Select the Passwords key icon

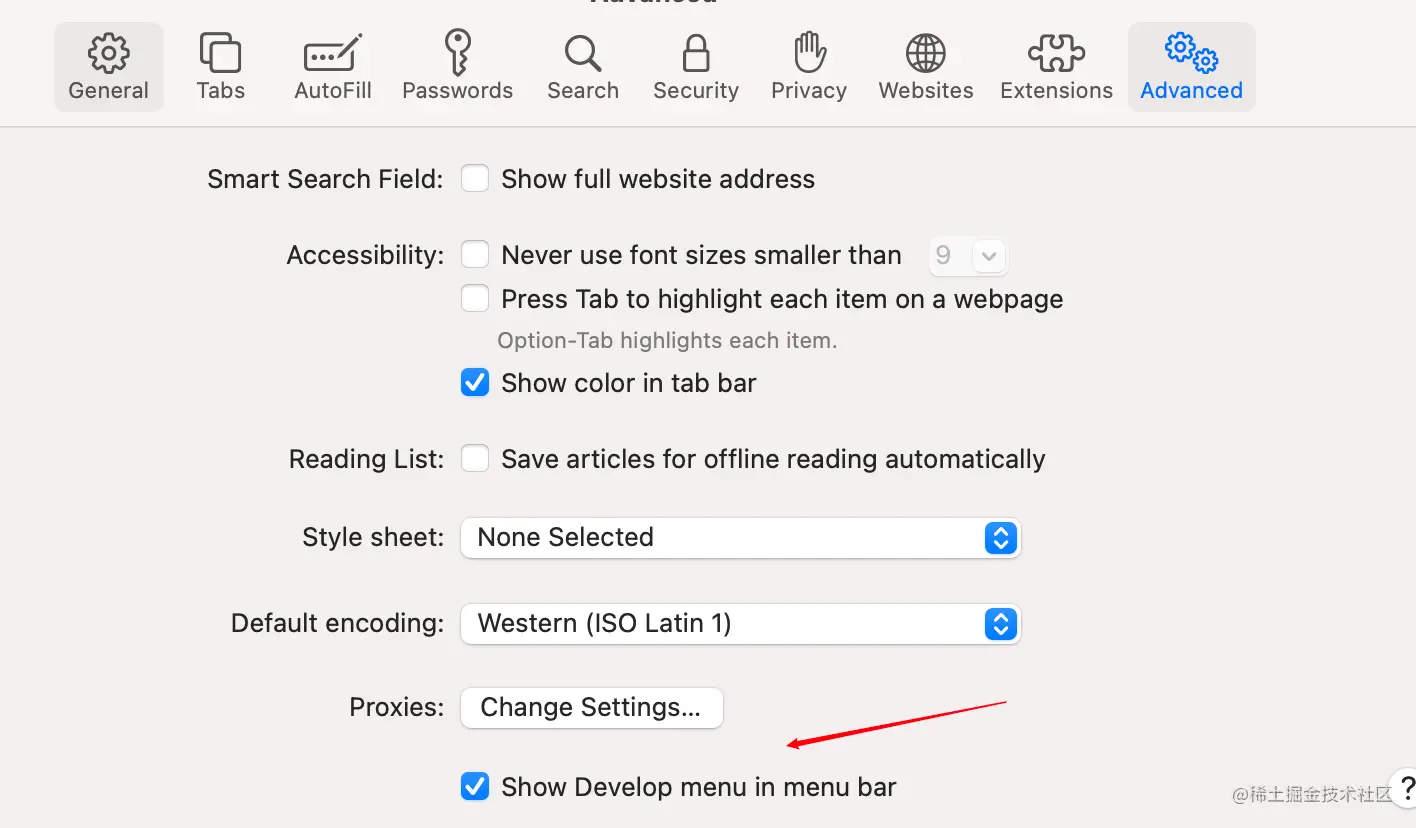point(457,55)
